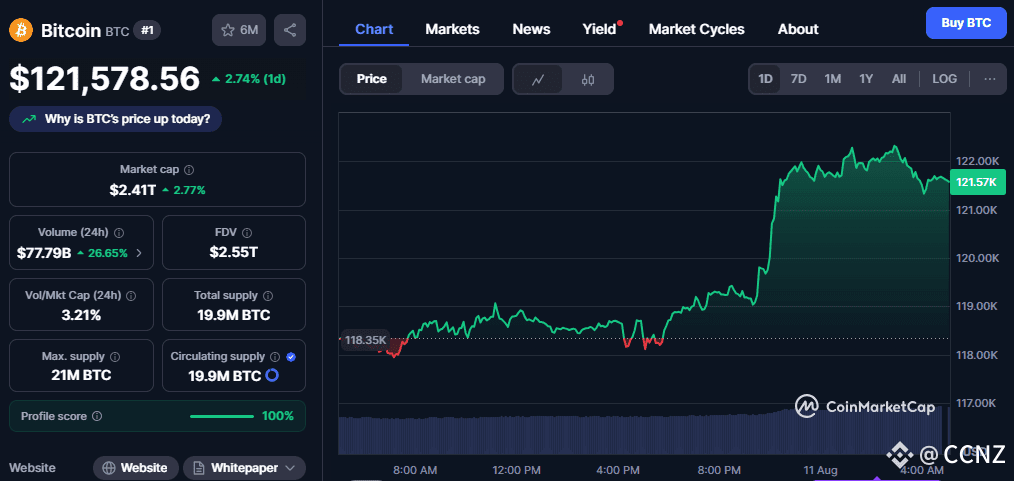Click the $2.55T FDV value

[x=233, y=253]
